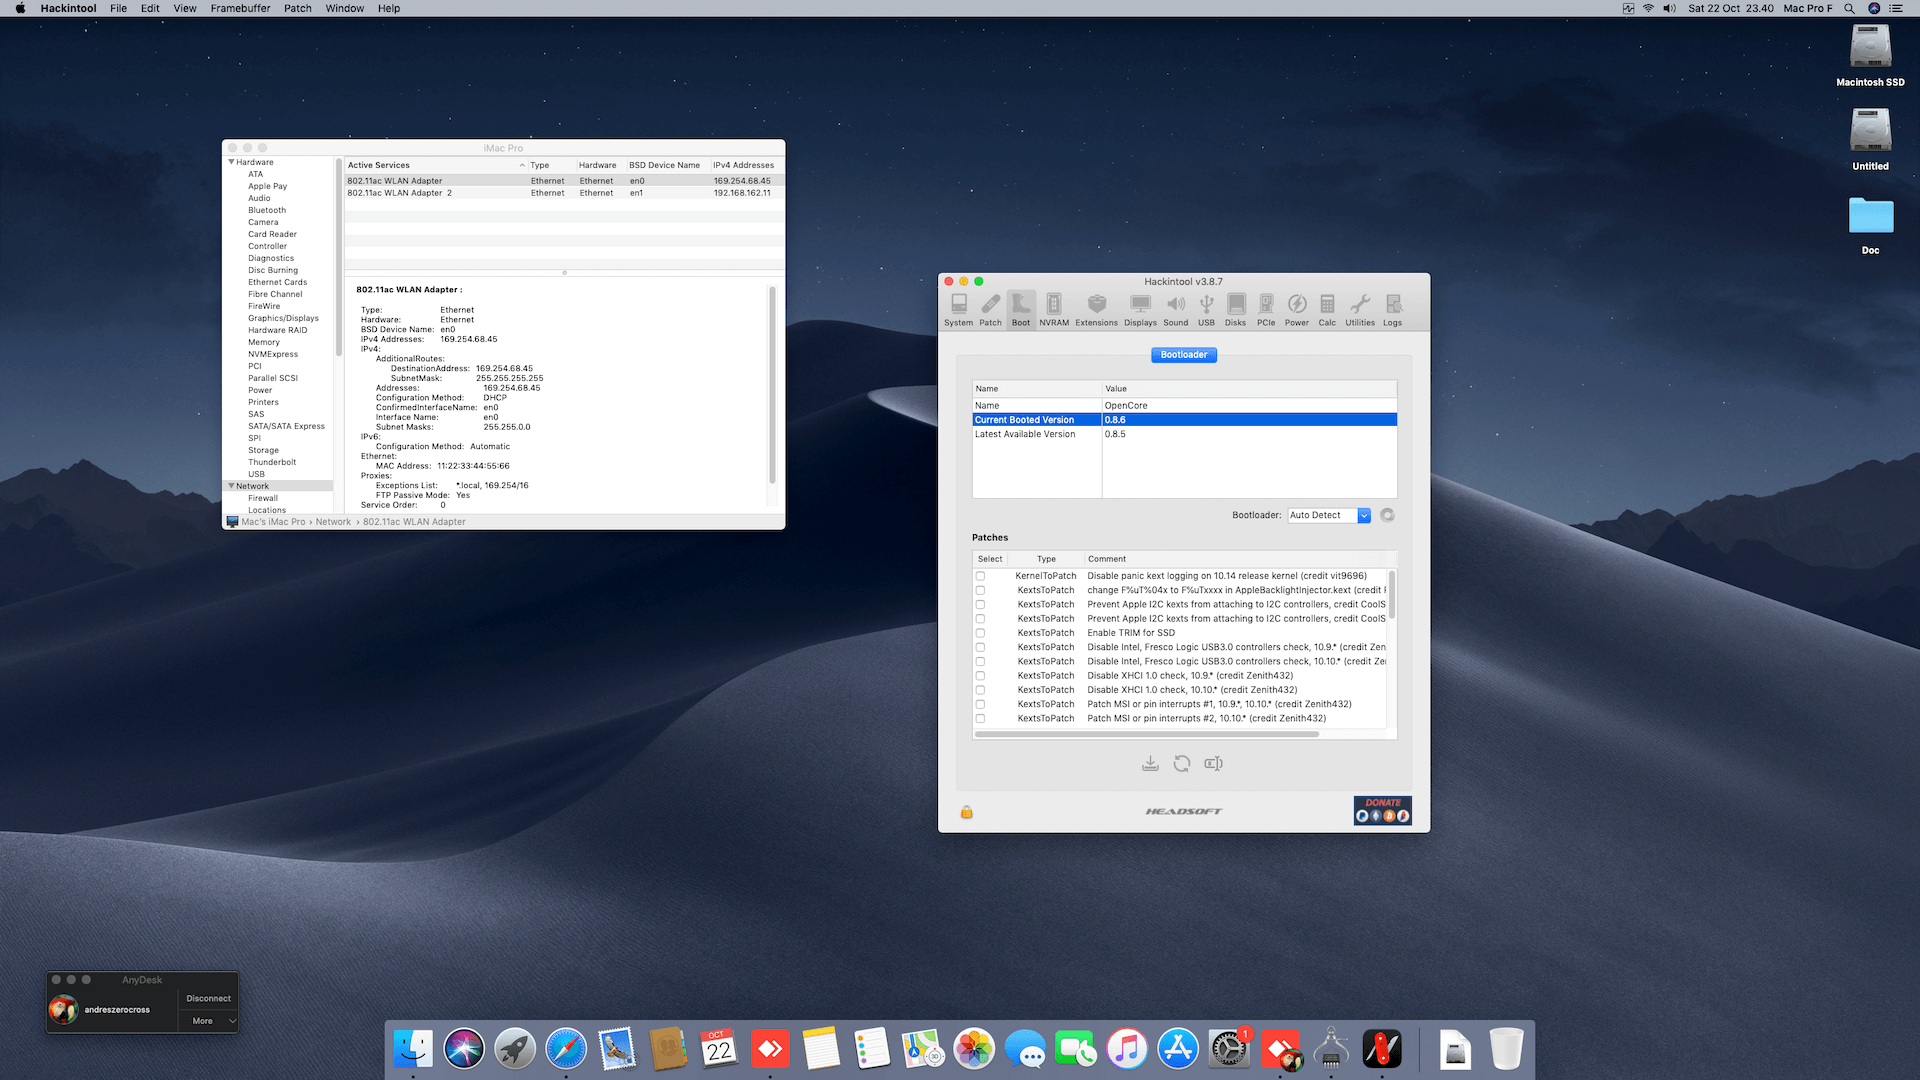This screenshot has height=1080, width=1920.
Task: Open the File menu
Action: (118, 8)
